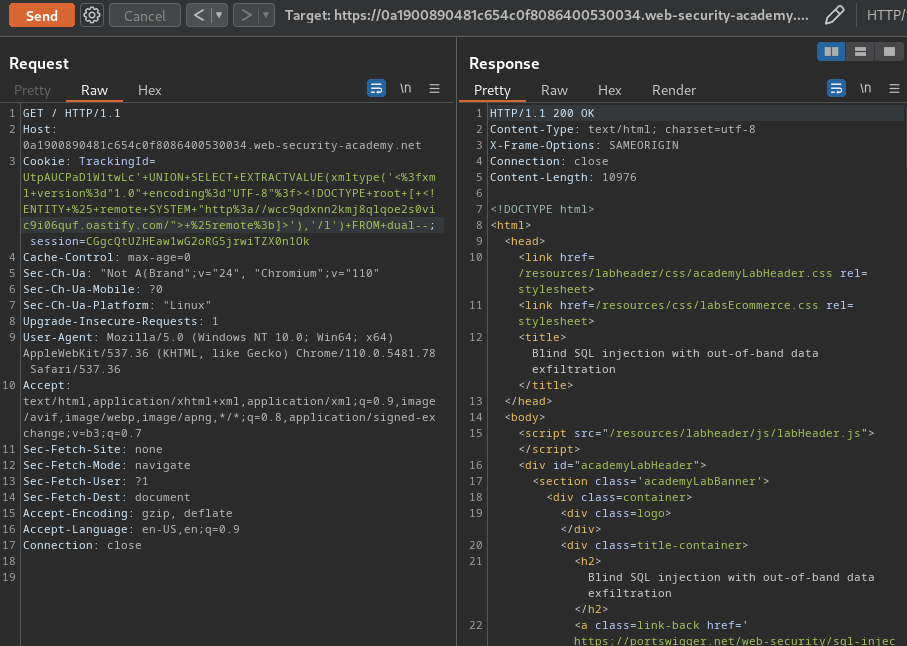The image size is (907, 646).
Task: Click the Accept-Language header line
Action: [x=131, y=529]
